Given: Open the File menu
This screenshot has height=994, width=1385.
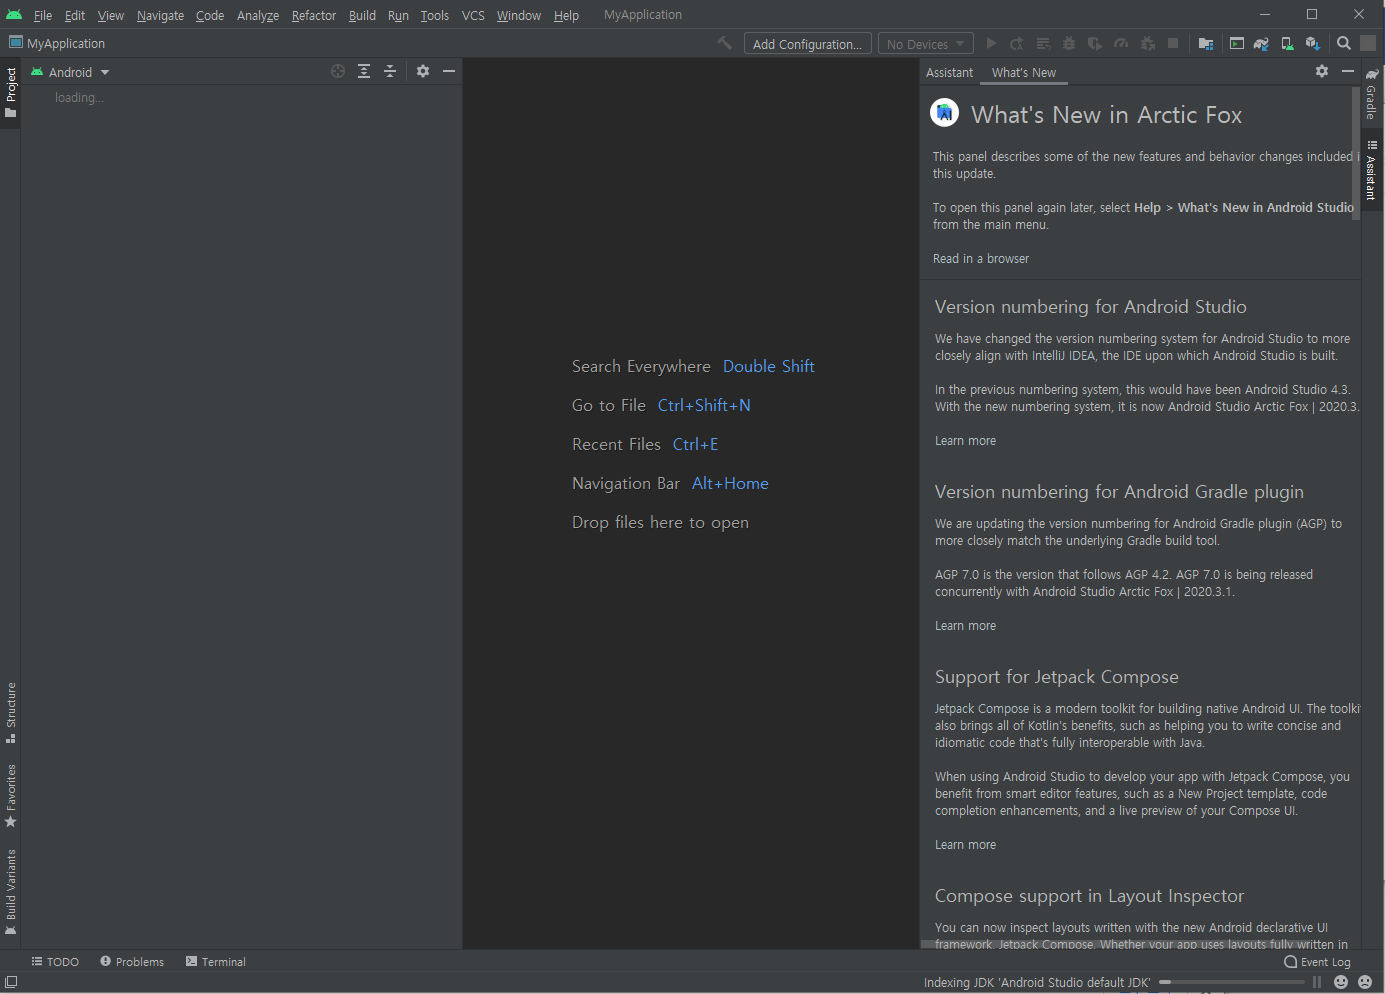Looking at the screenshot, I should (x=43, y=15).
